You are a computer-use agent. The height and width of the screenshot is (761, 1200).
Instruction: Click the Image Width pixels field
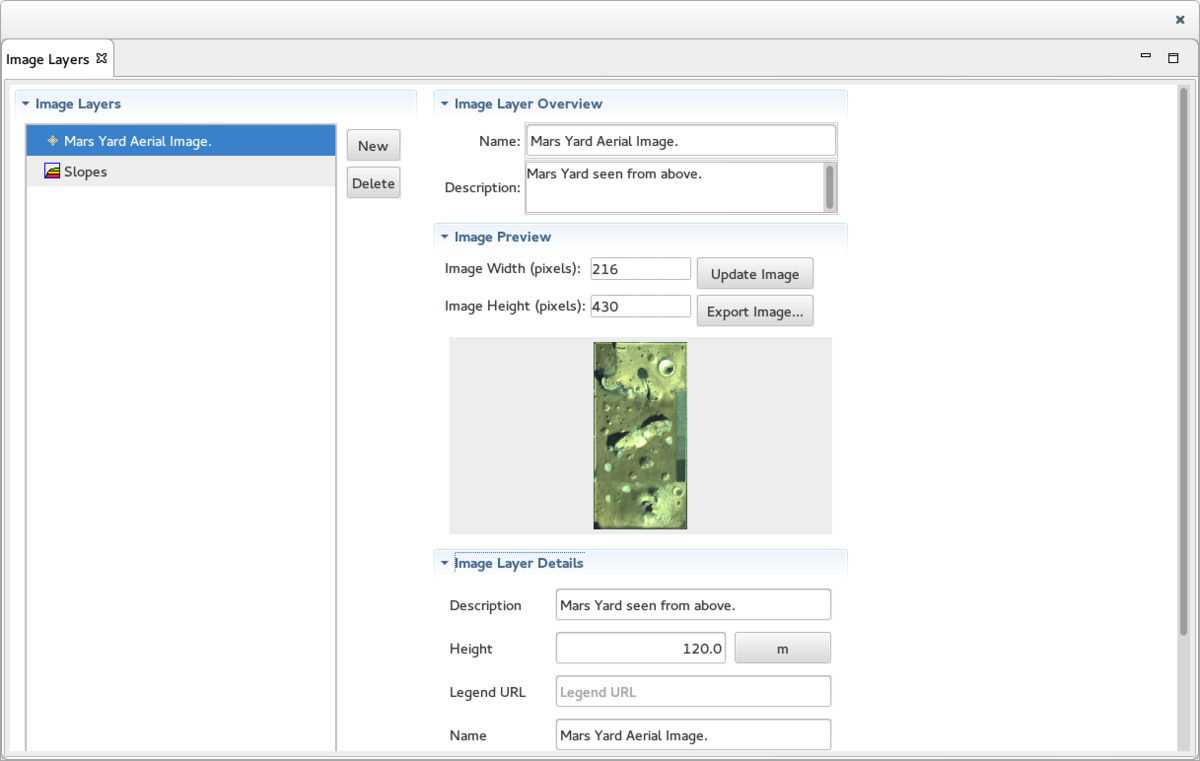pyautogui.click(x=640, y=268)
